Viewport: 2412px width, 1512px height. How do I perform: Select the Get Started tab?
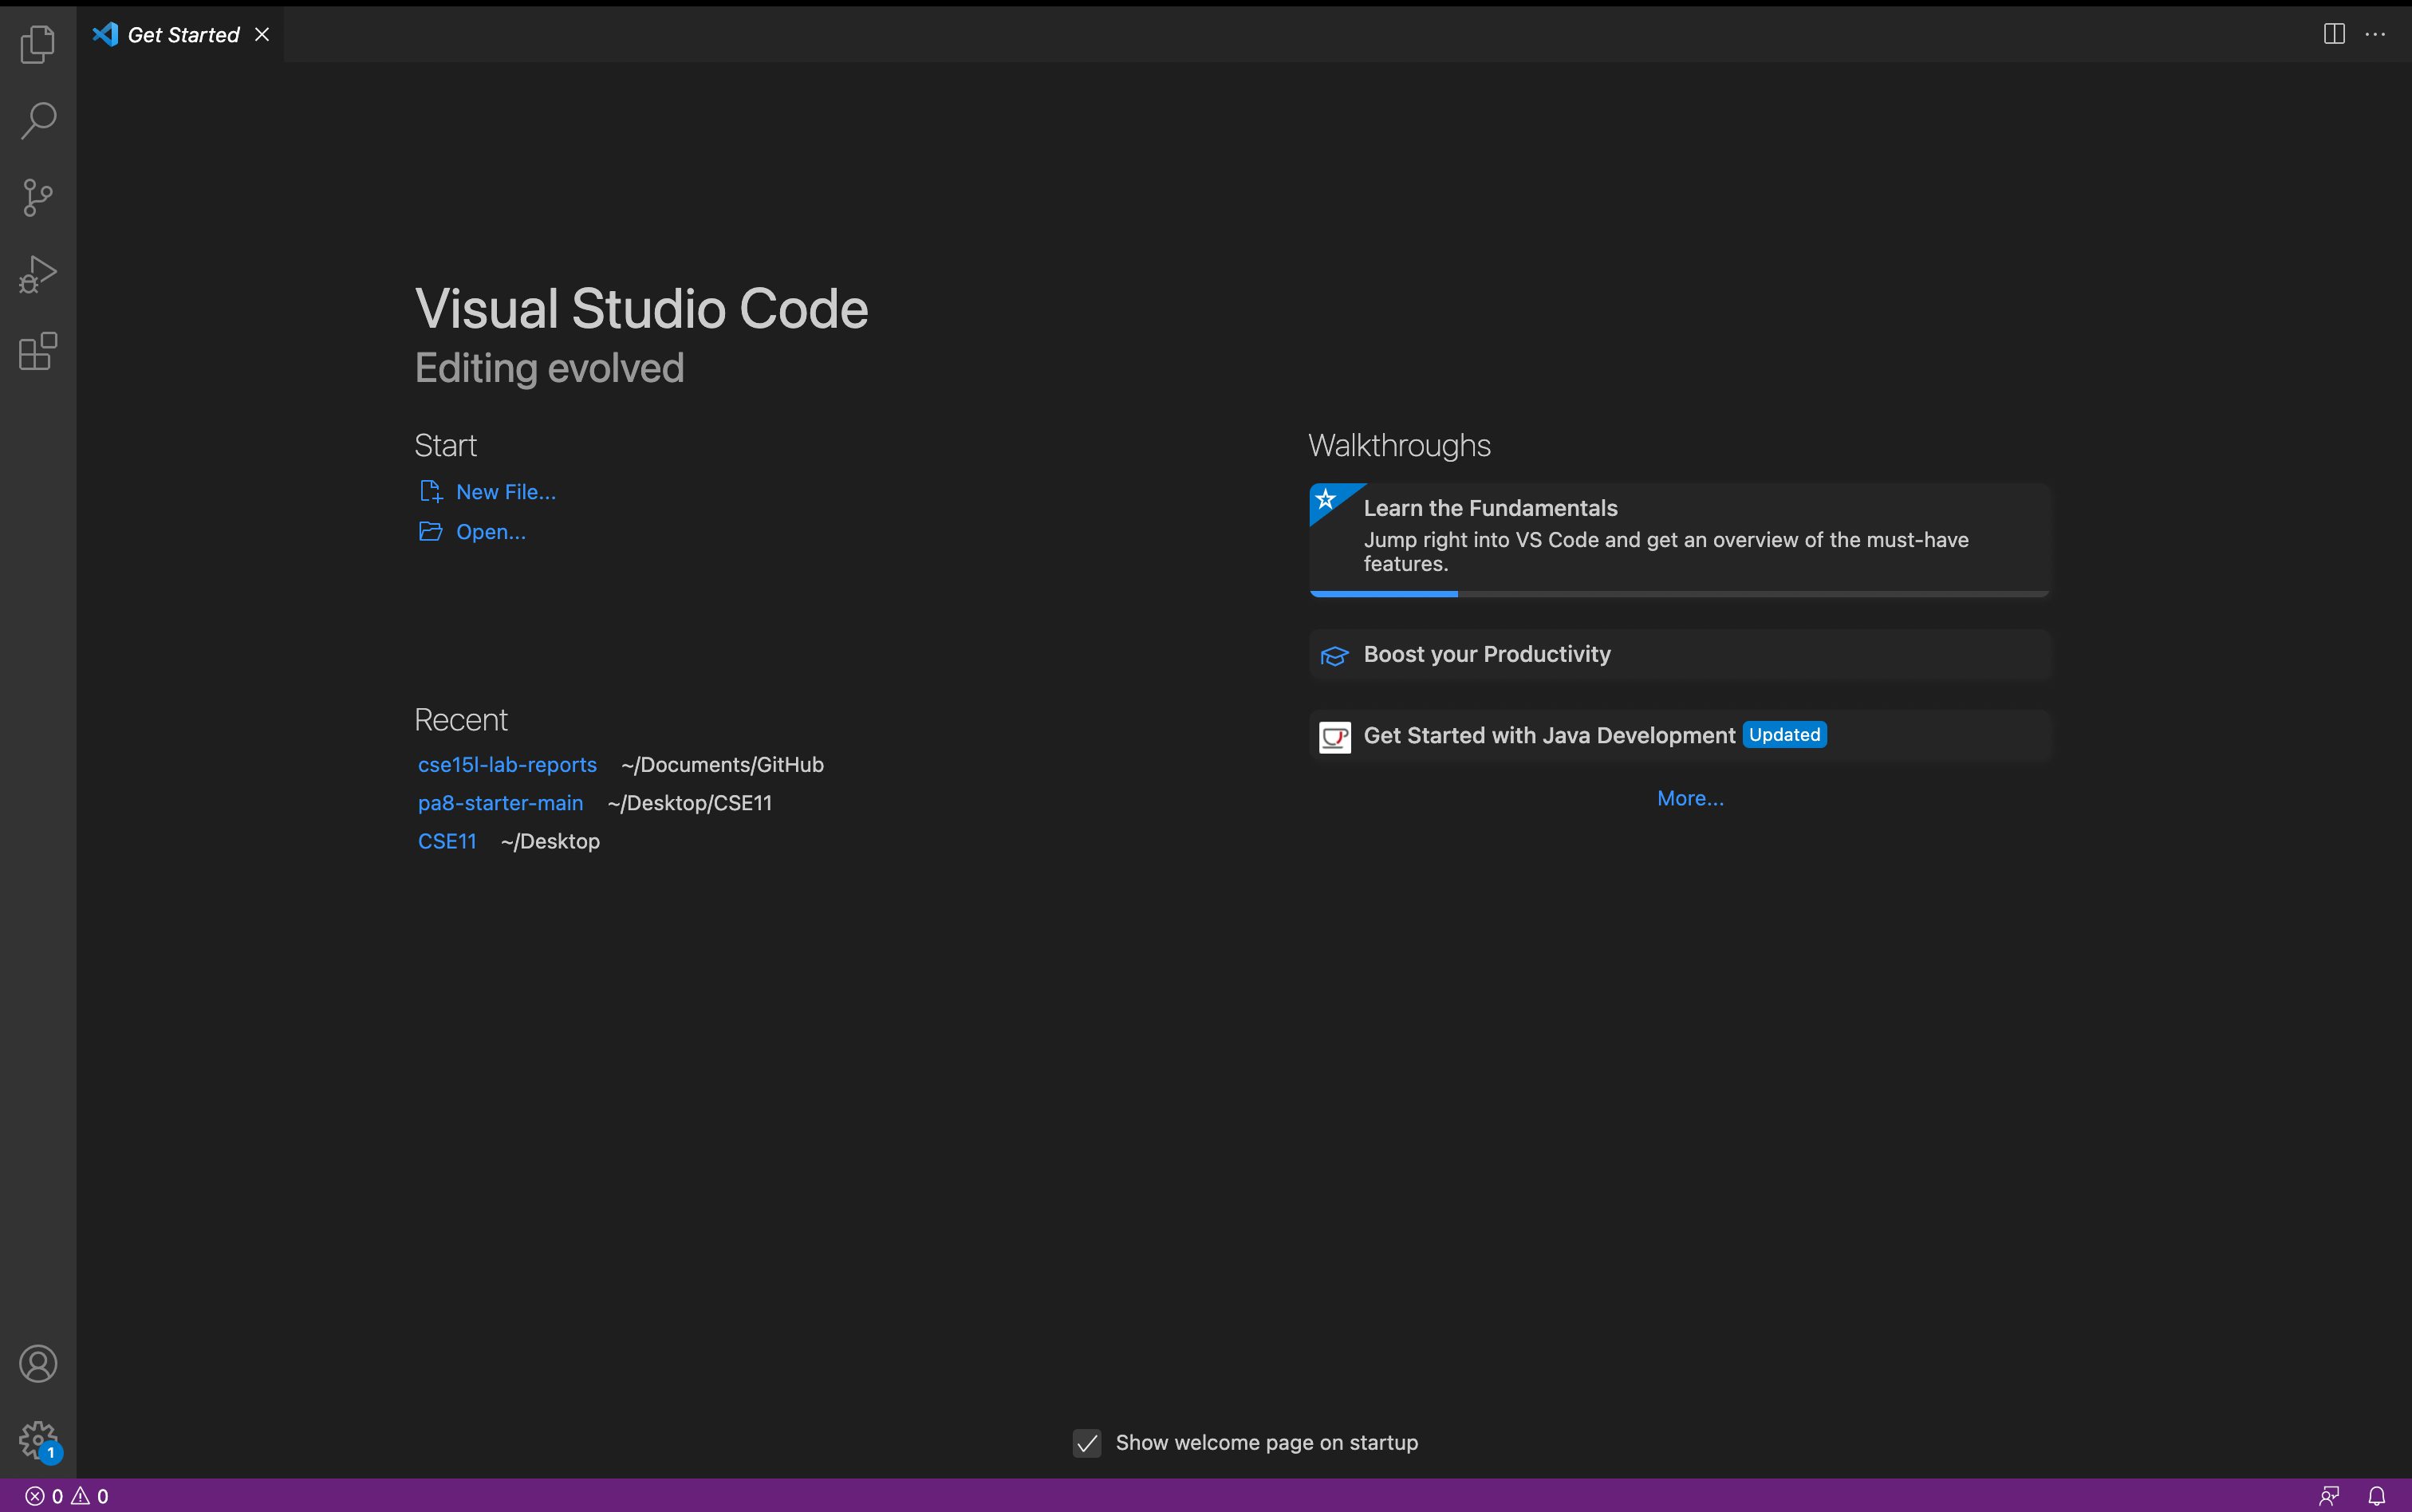tap(183, 35)
